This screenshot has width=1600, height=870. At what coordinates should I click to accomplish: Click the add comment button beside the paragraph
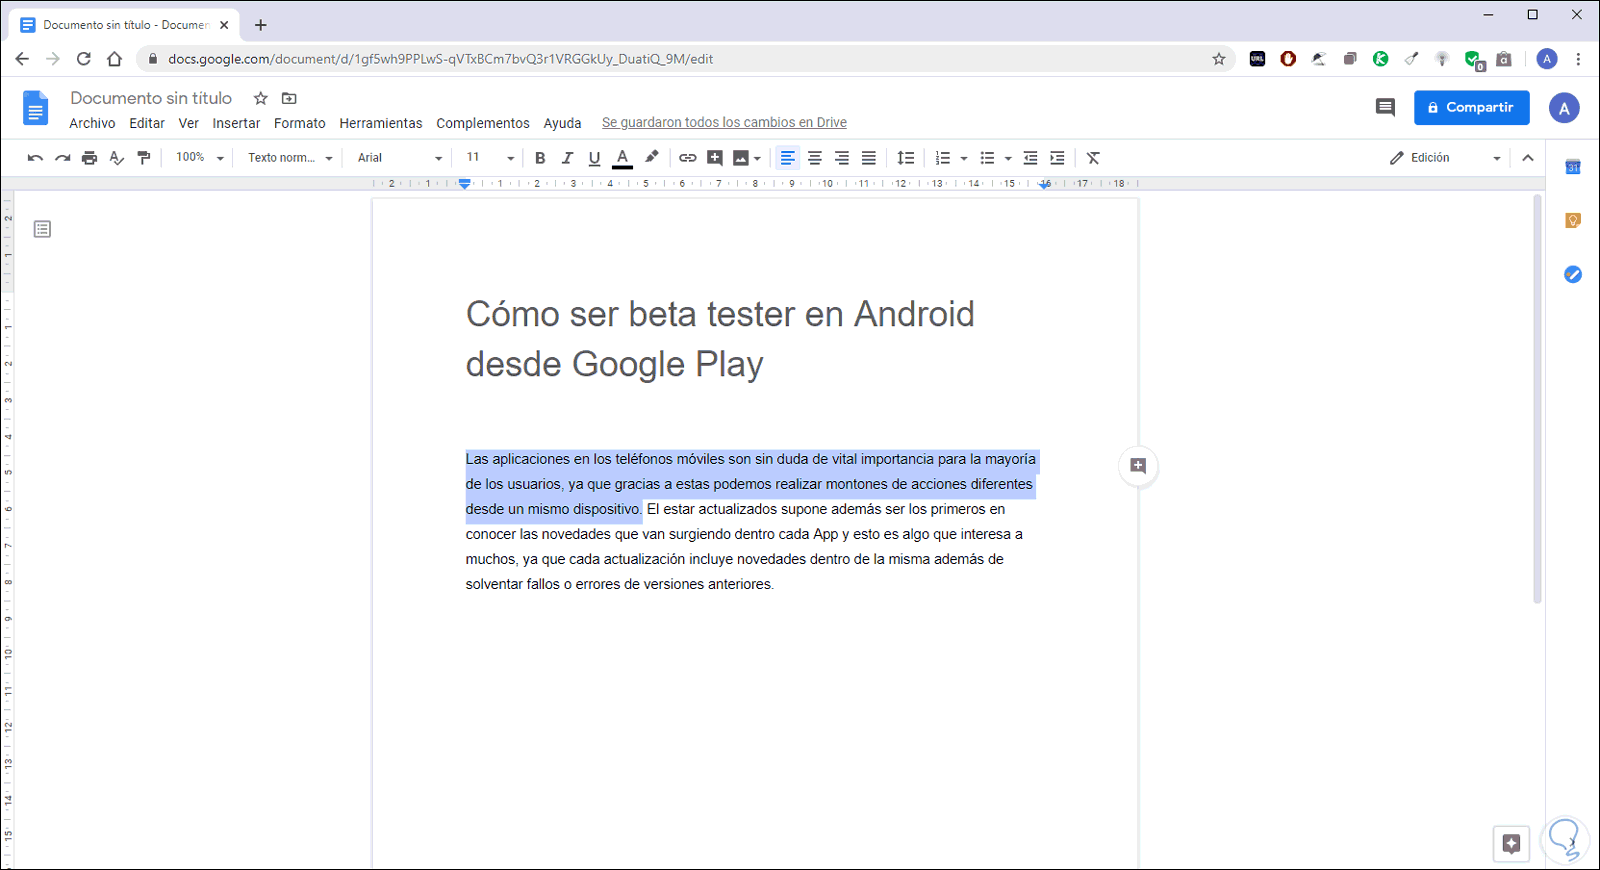(1138, 466)
